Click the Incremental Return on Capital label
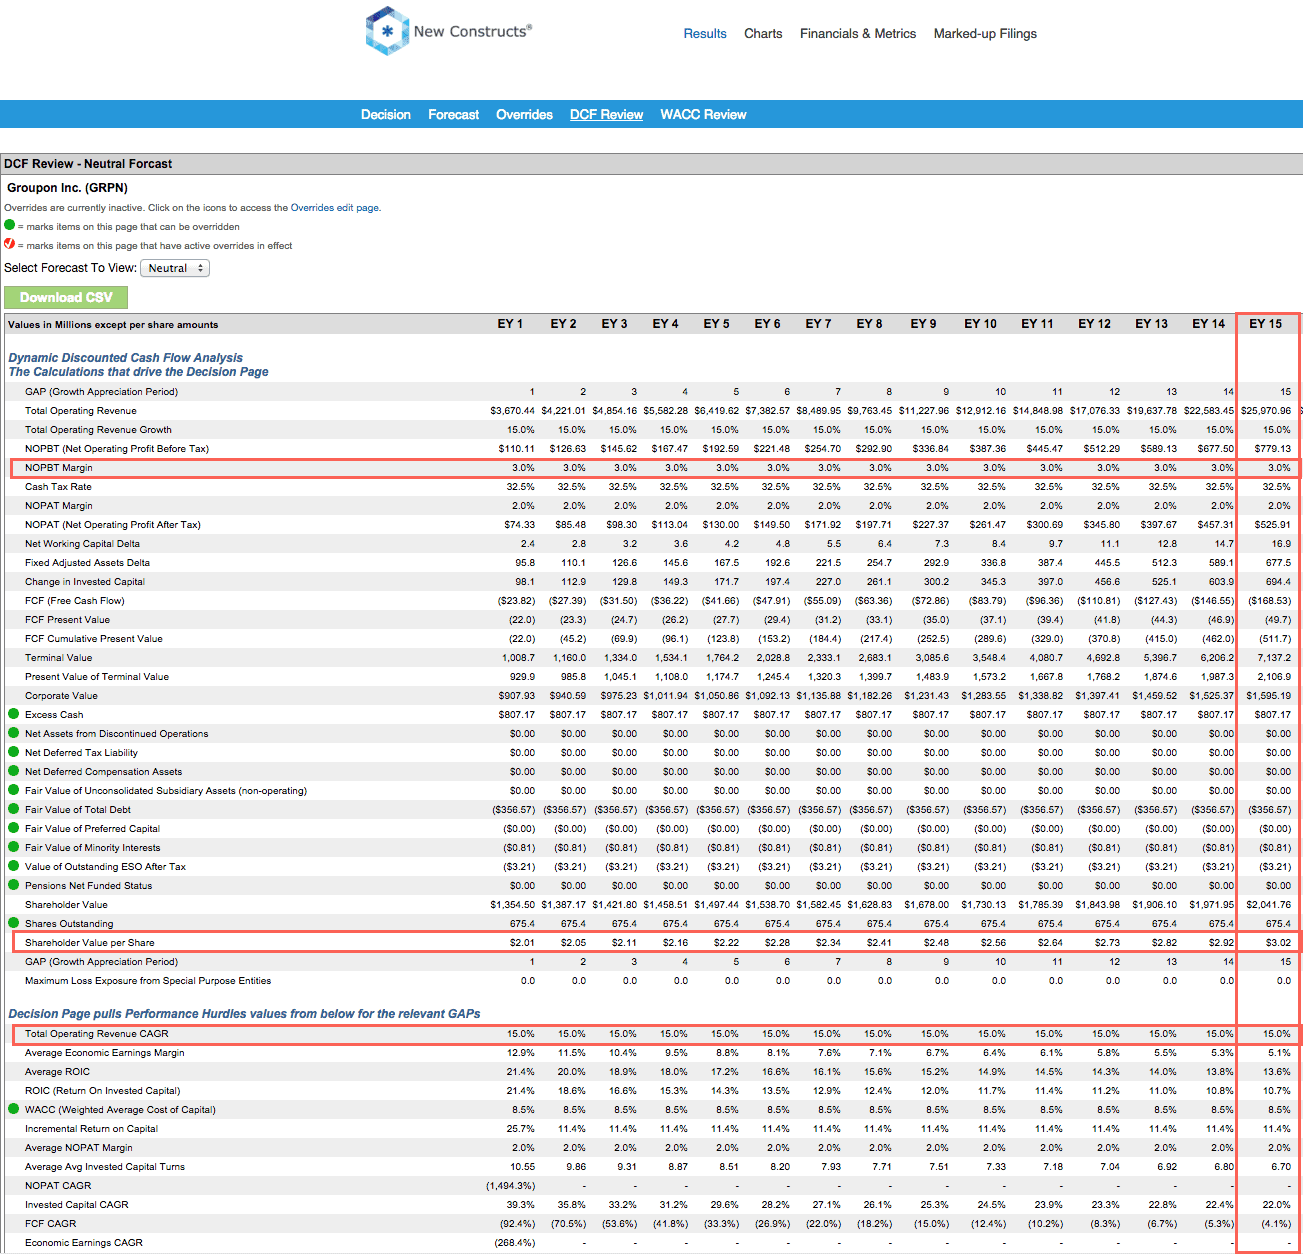The height and width of the screenshot is (1254, 1303). click(91, 1128)
